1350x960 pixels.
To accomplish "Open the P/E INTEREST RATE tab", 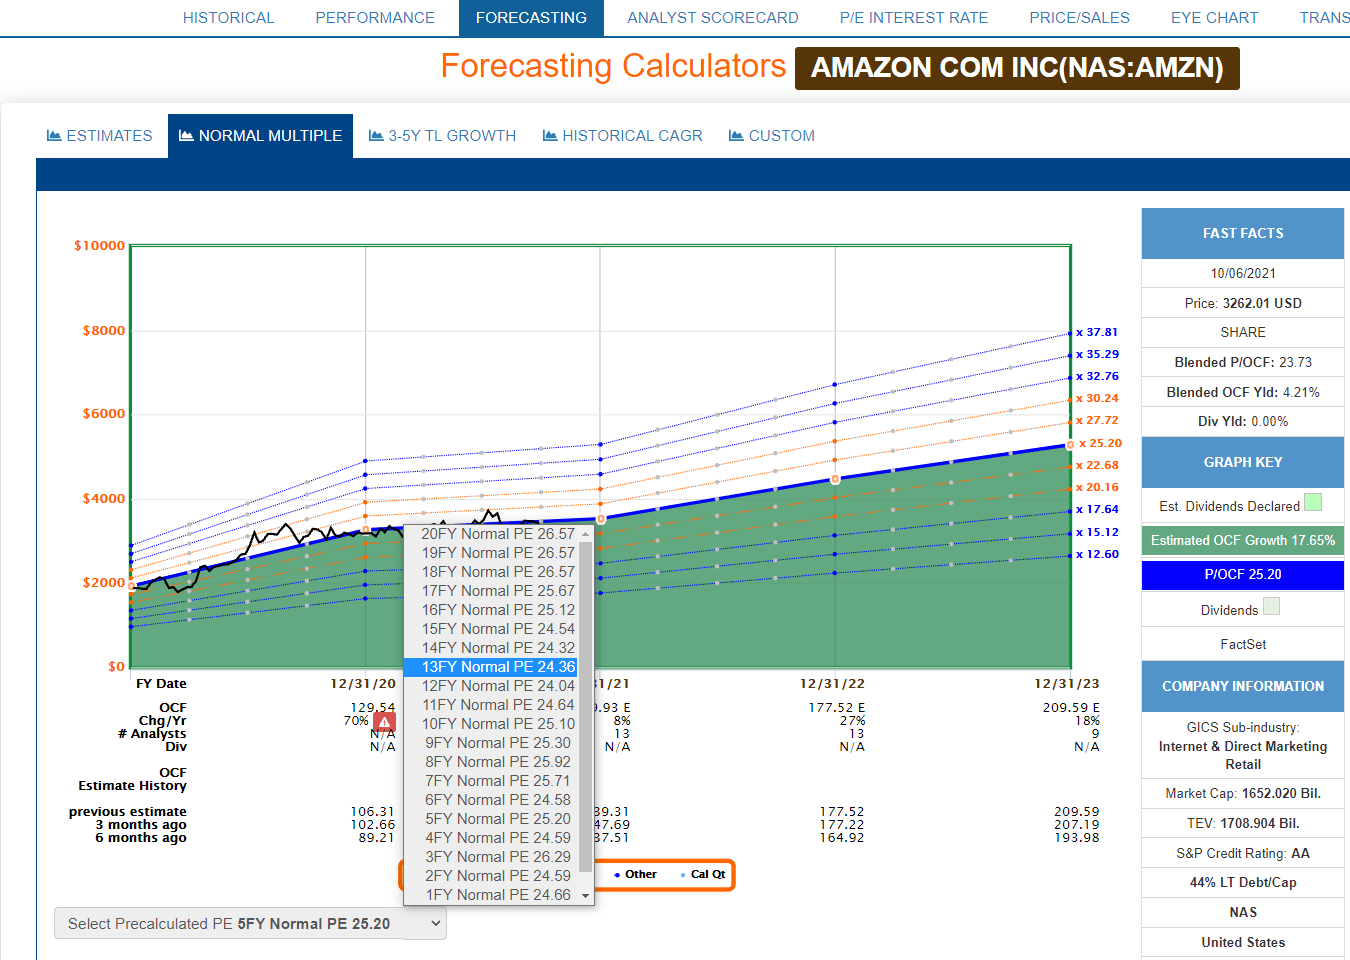I will [914, 18].
